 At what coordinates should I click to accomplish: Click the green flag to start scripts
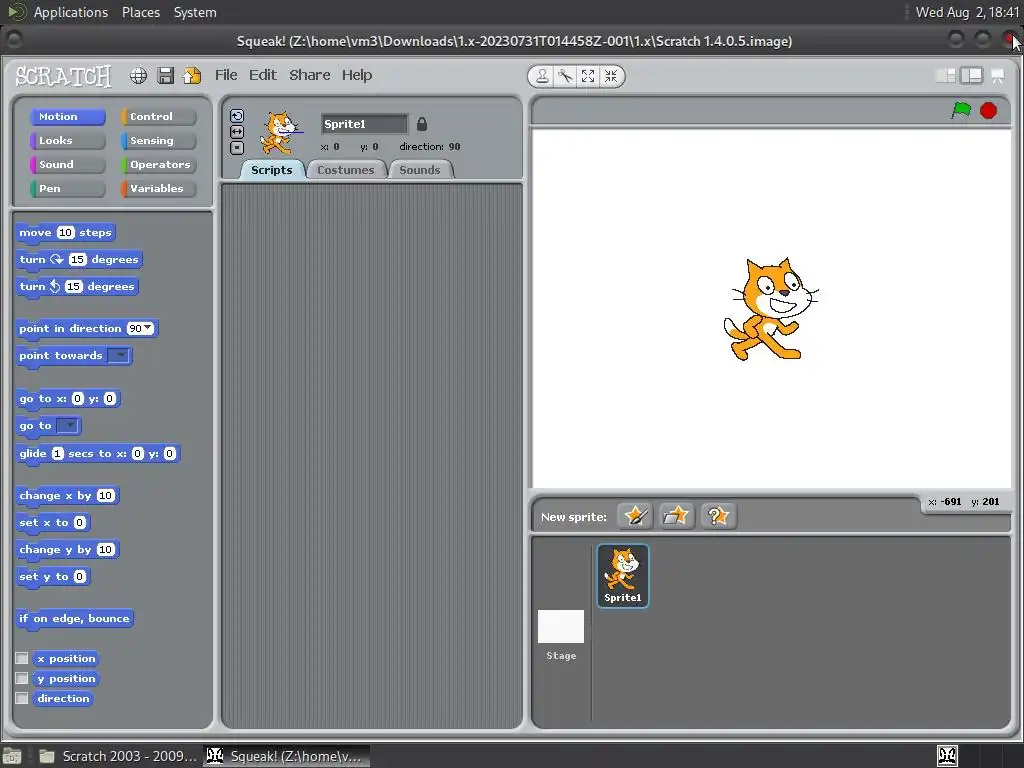(x=961, y=110)
